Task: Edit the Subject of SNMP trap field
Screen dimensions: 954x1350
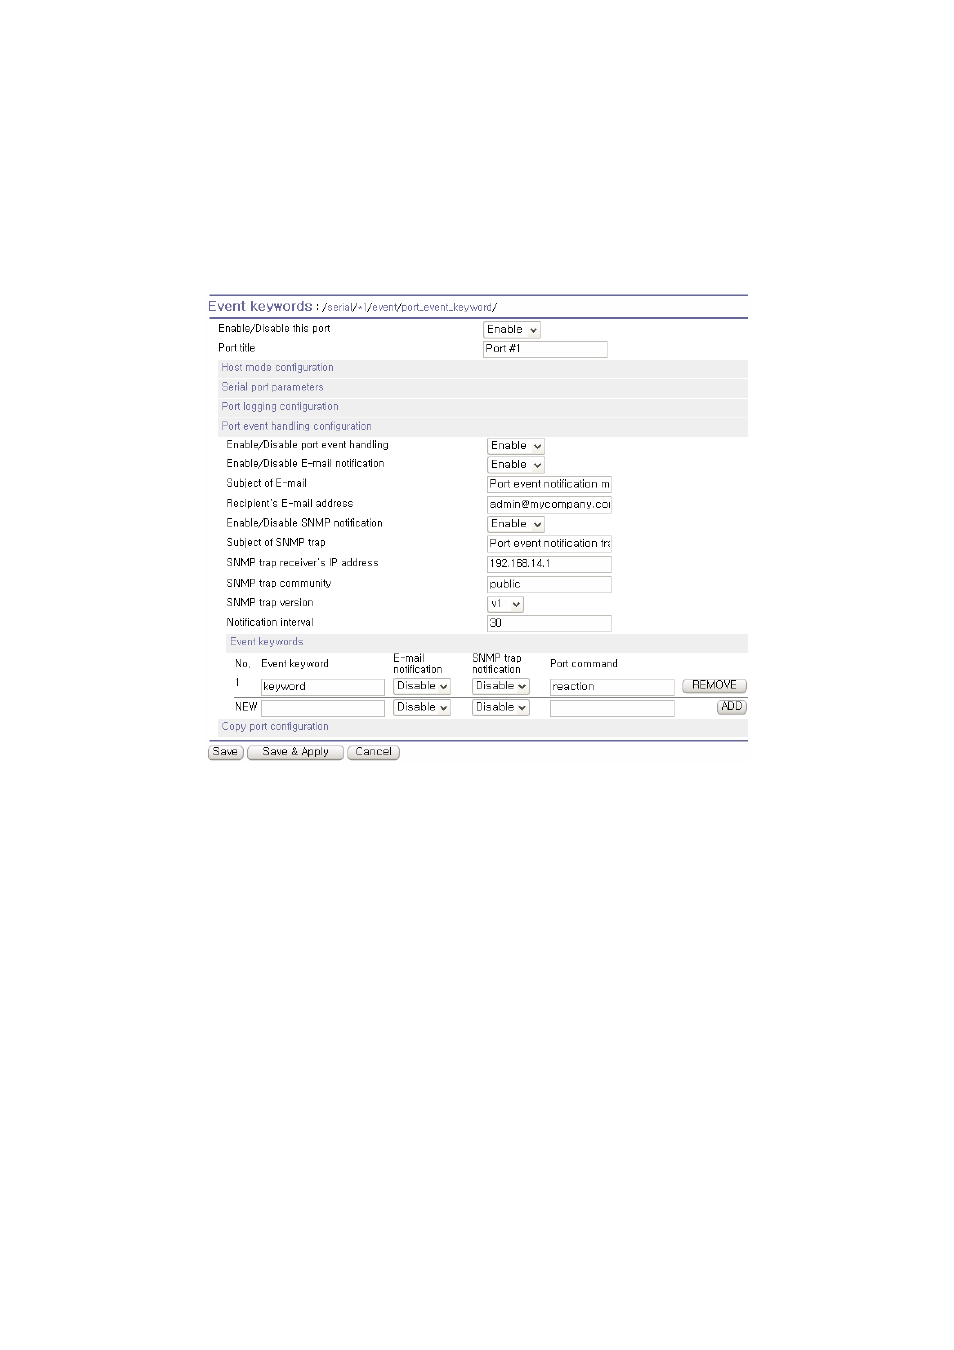Action: pyautogui.click(x=549, y=544)
